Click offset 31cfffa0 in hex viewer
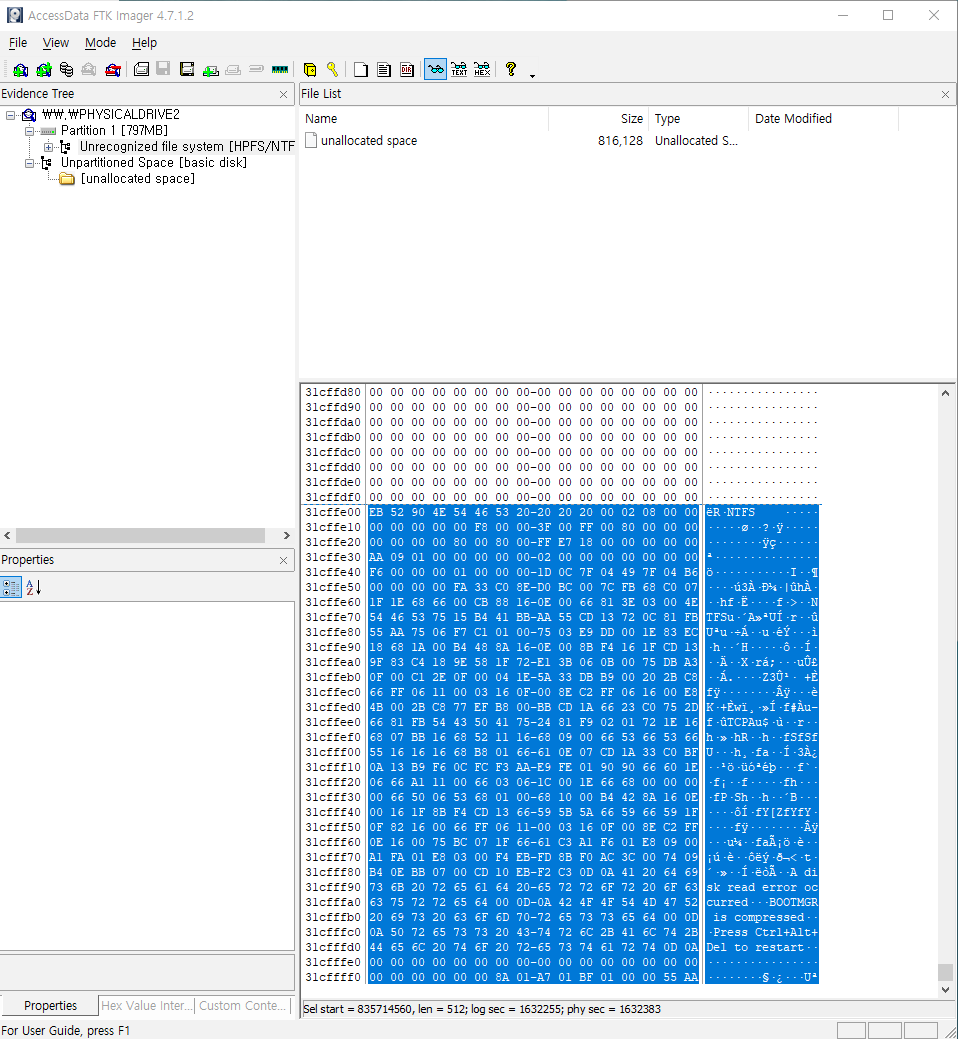Screen dimensions: 958x1039 click(x=333, y=902)
